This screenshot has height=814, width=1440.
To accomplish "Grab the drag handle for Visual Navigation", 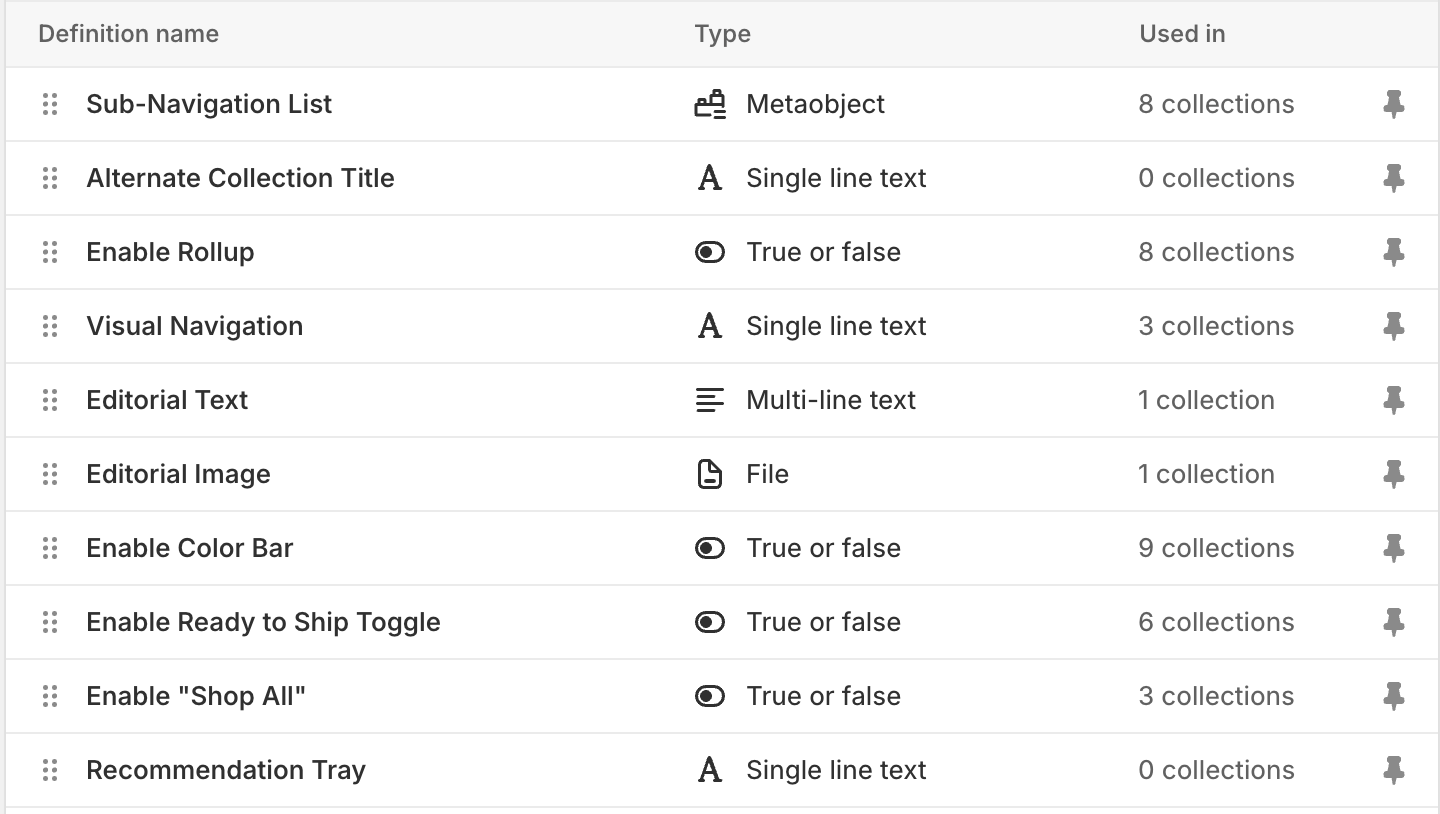I will pos(50,326).
